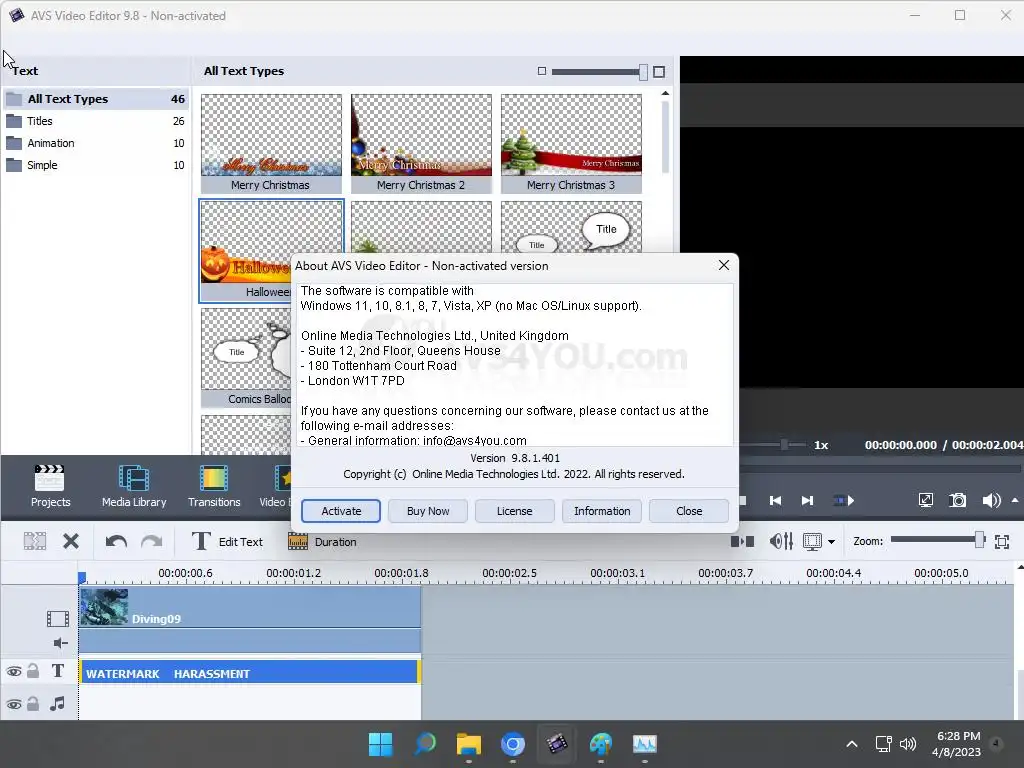The image size is (1024, 768).
Task: Select Merry Christmas text preset
Action: pos(271,144)
